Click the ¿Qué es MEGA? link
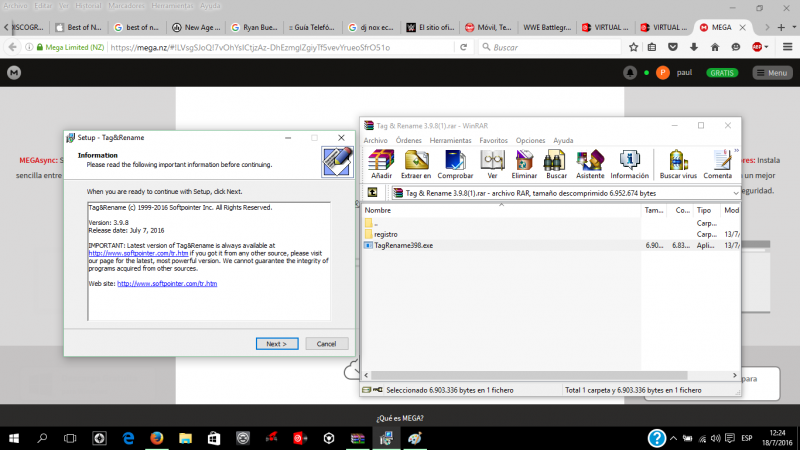The image size is (800, 450). 399,418
